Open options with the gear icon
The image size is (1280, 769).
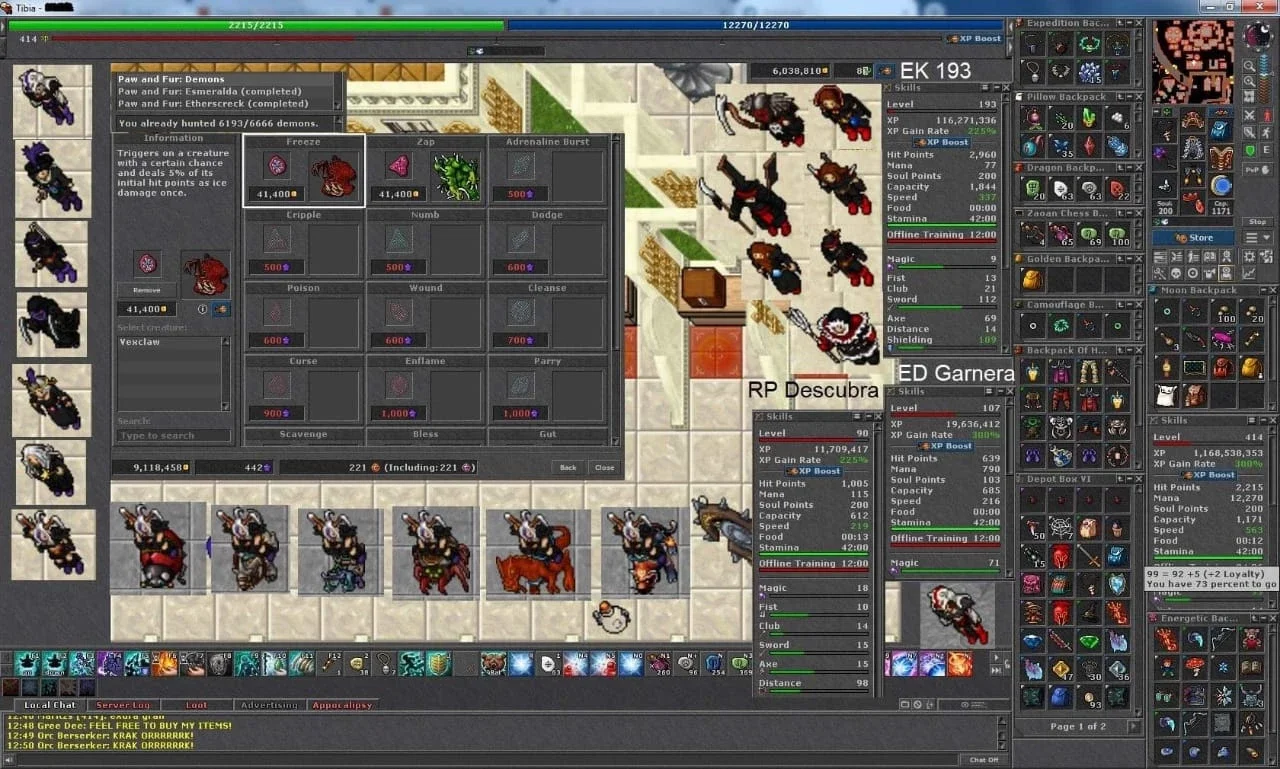(1249, 256)
